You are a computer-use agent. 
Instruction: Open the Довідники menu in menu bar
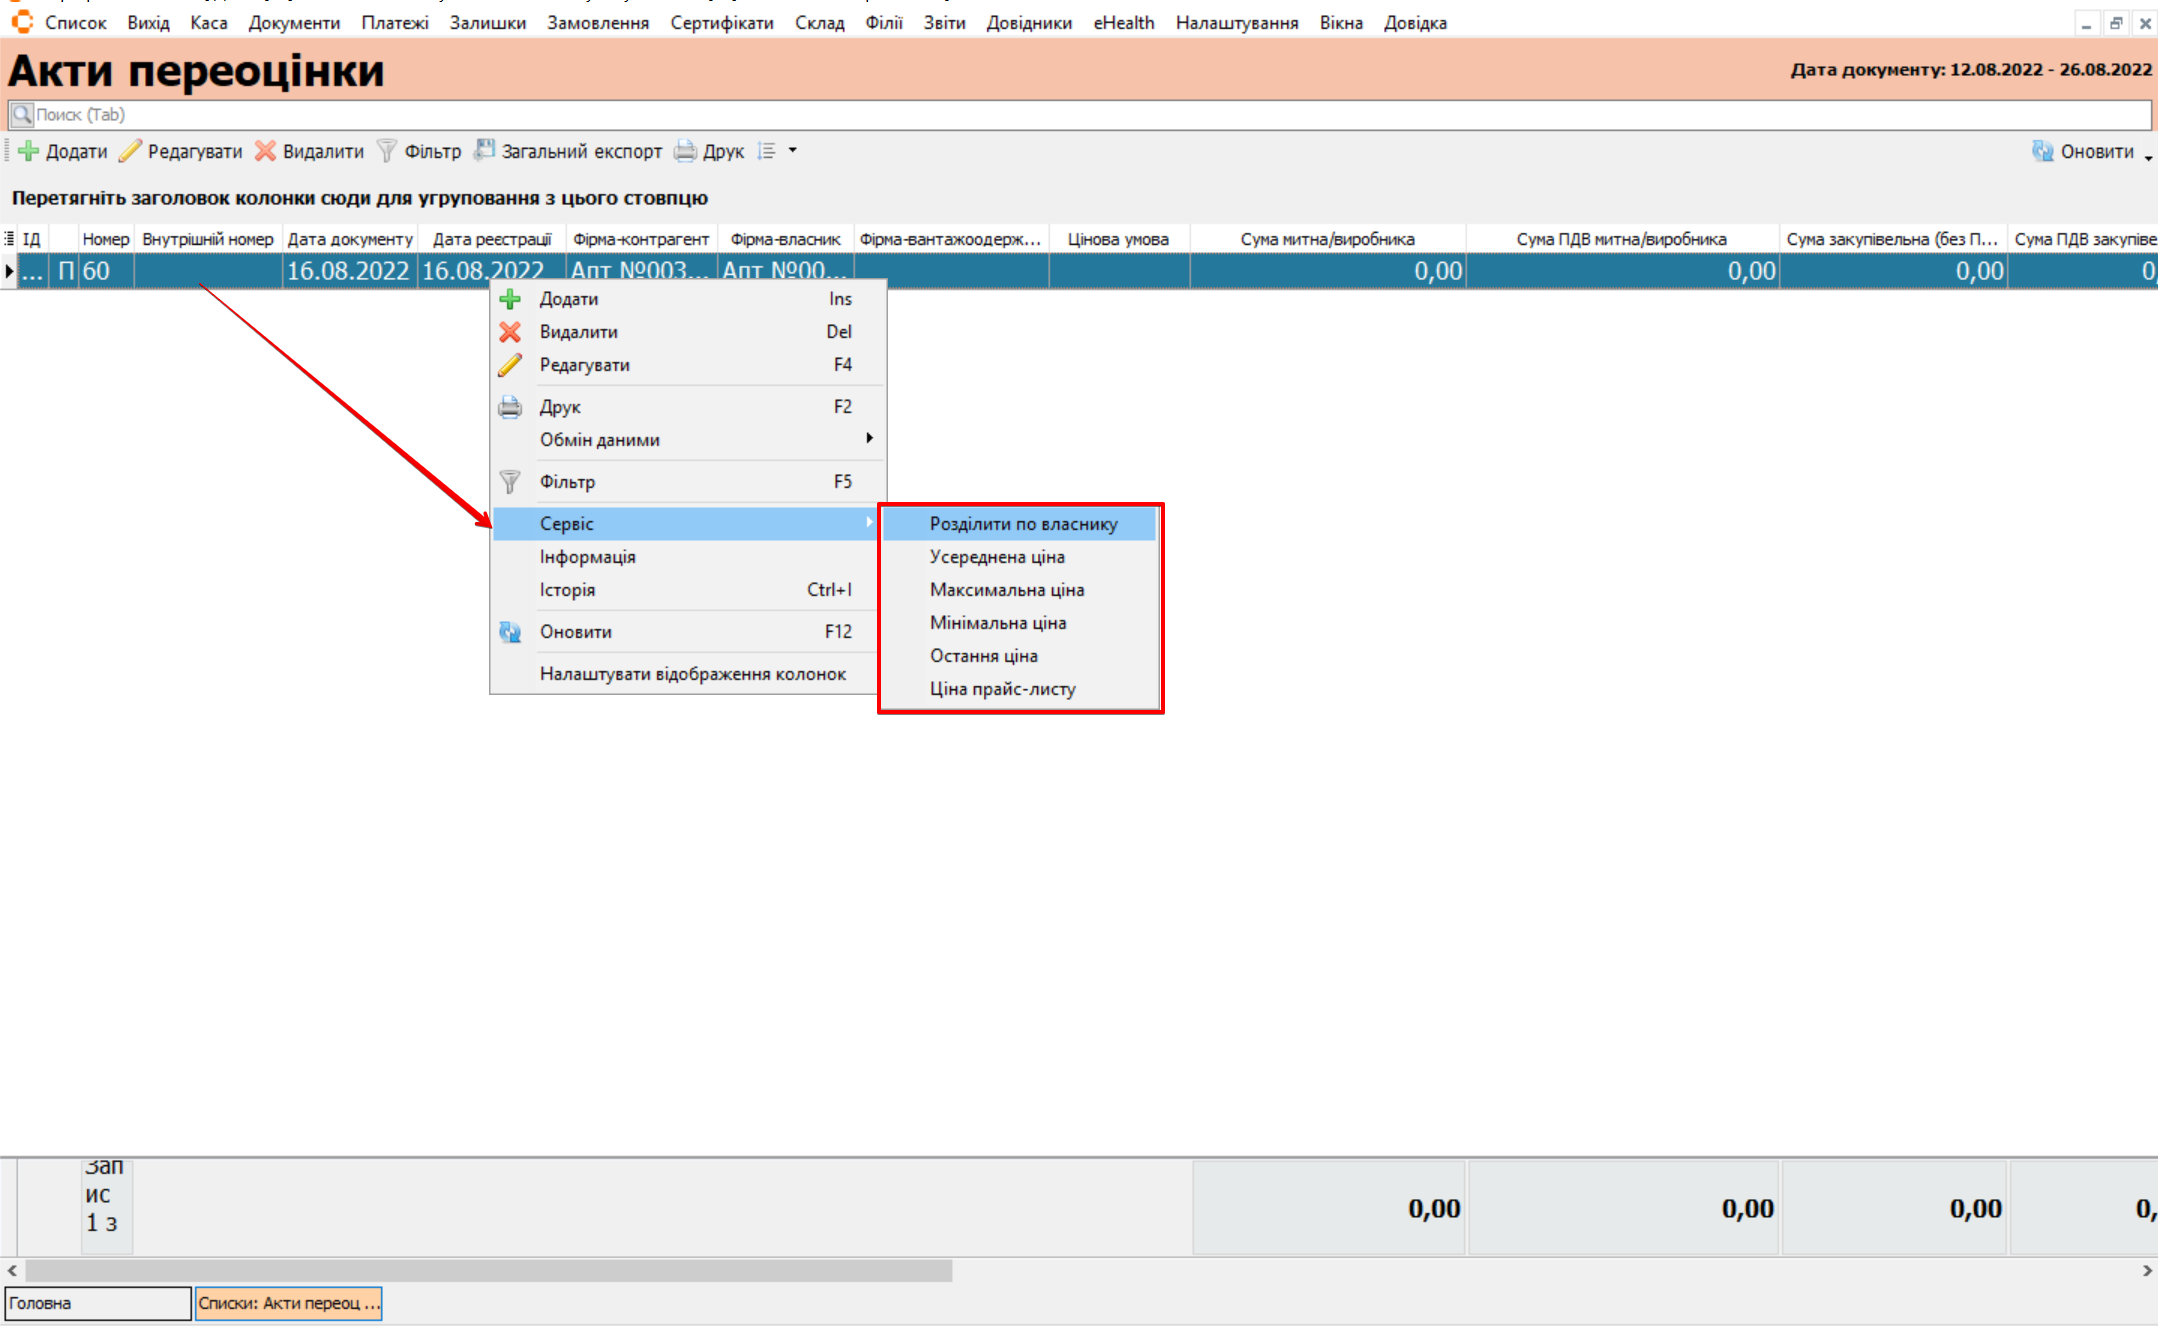click(1028, 23)
